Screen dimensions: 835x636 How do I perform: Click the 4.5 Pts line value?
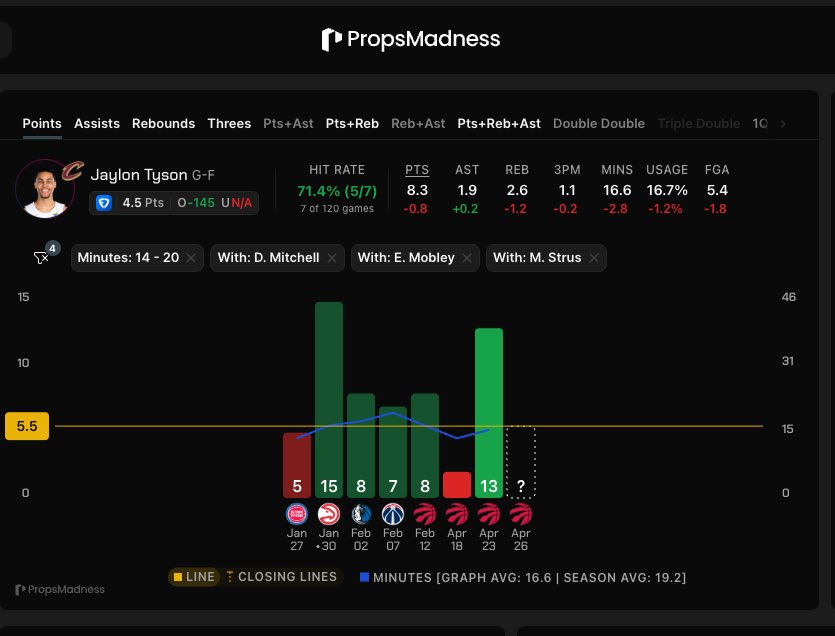tap(143, 203)
